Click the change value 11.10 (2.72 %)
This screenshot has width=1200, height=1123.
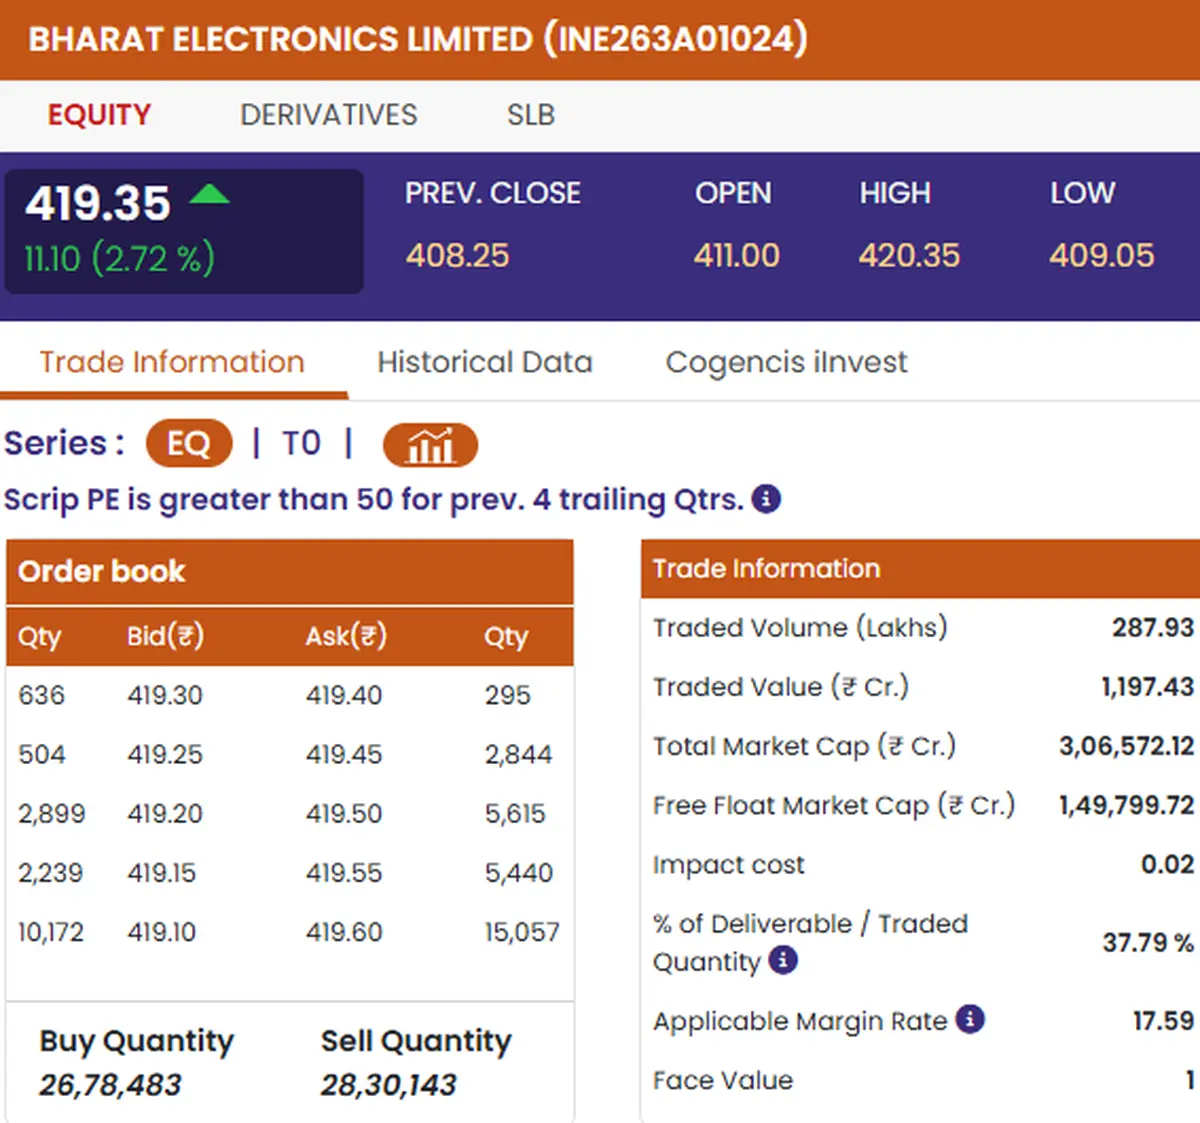[x=120, y=259]
